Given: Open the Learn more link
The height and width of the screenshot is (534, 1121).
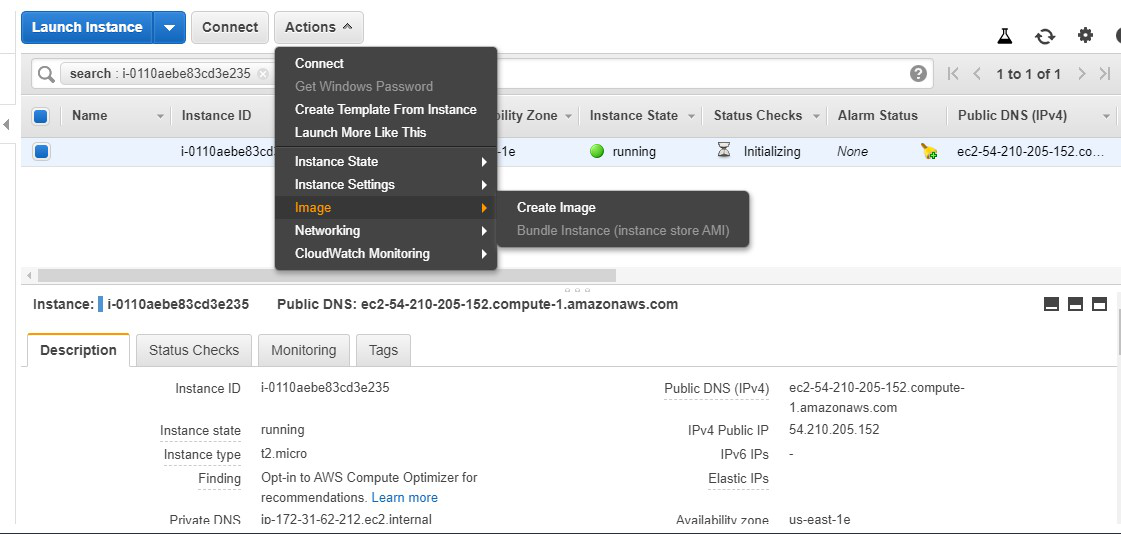Looking at the screenshot, I should (404, 497).
